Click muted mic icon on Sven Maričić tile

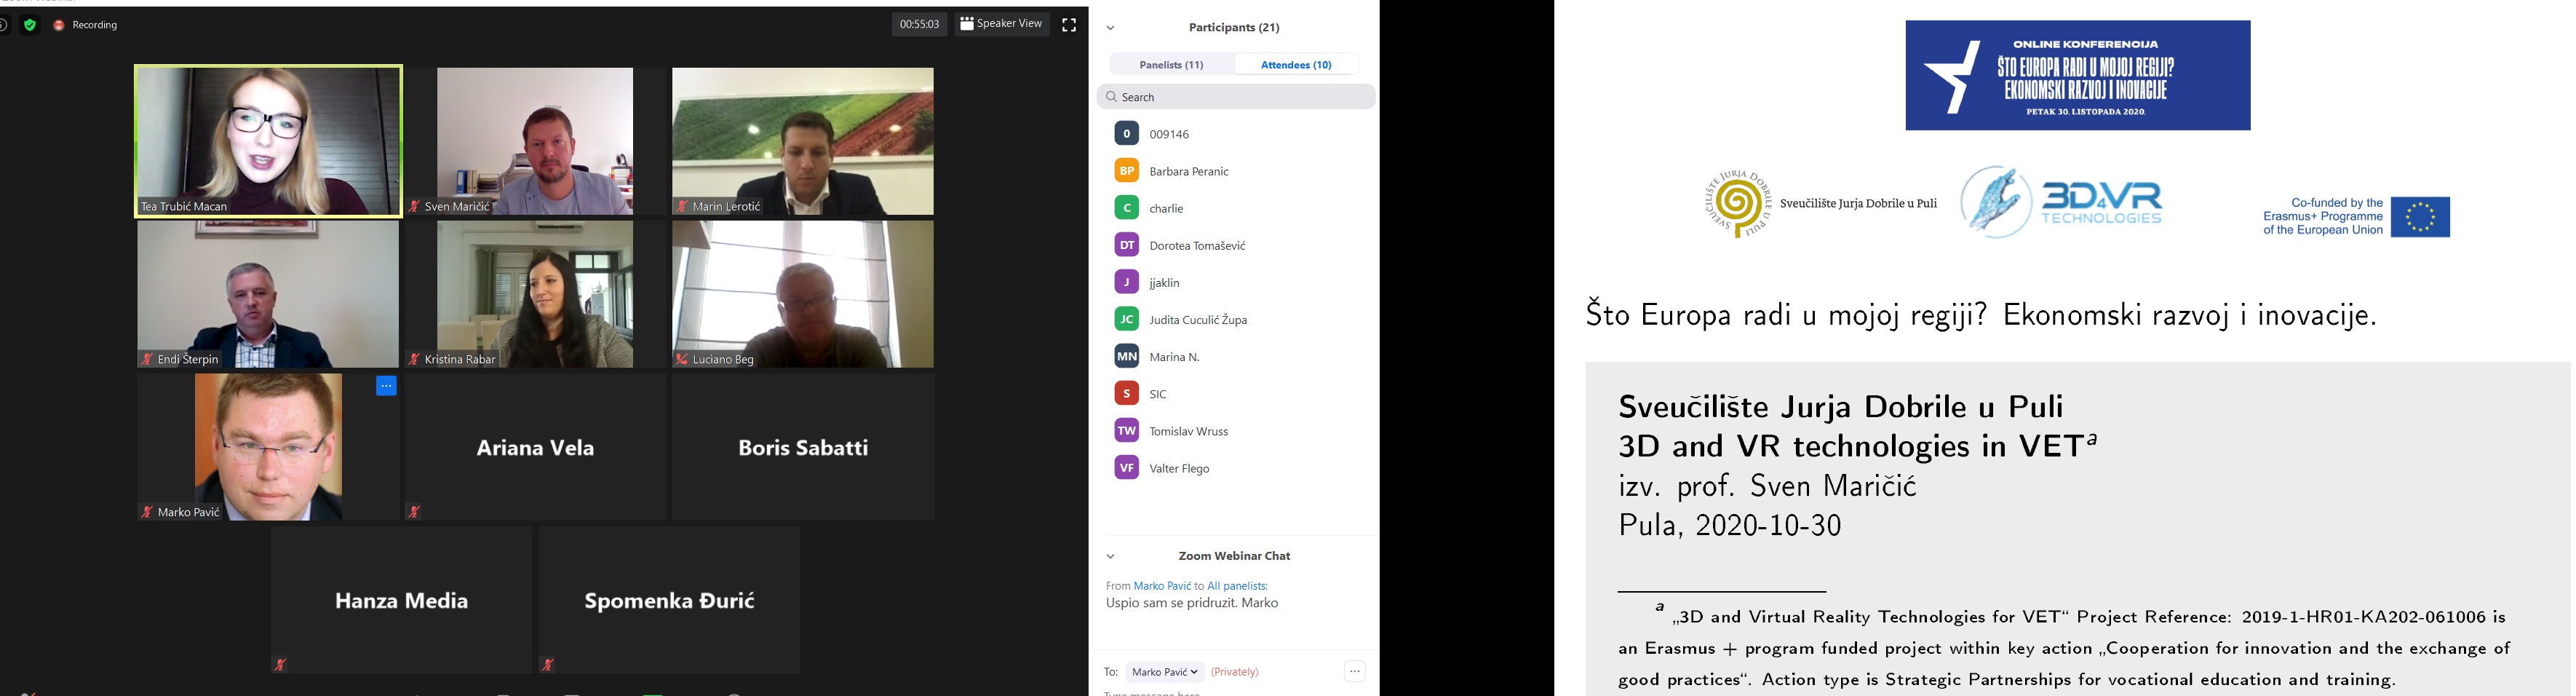pos(414,207)
